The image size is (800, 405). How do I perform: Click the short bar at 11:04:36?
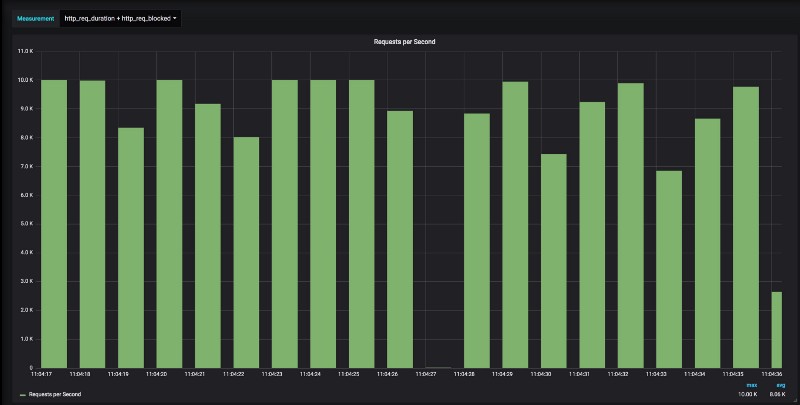777,330
